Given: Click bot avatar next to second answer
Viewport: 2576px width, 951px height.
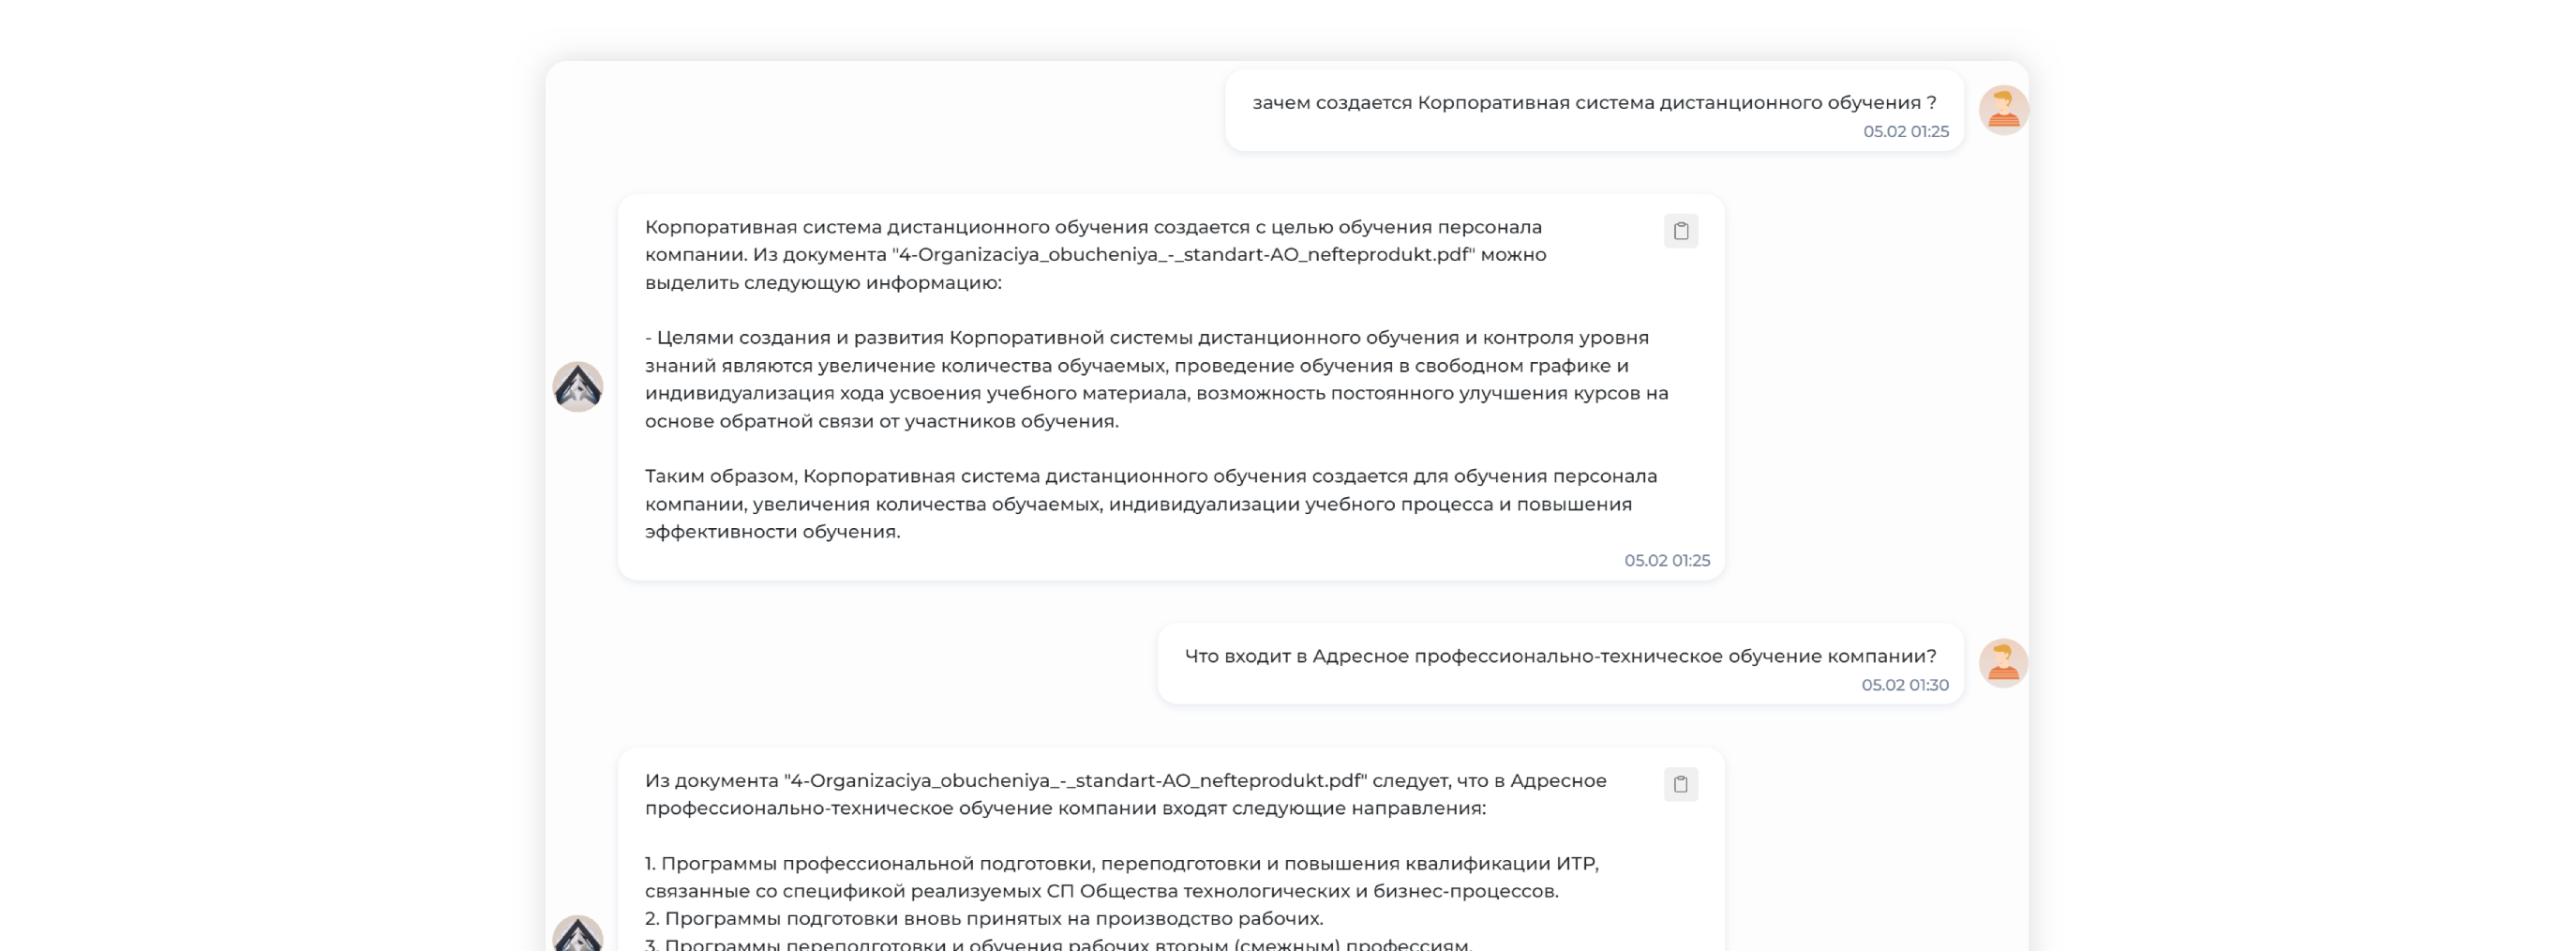Looking at the screenshot, I should 578,934.
